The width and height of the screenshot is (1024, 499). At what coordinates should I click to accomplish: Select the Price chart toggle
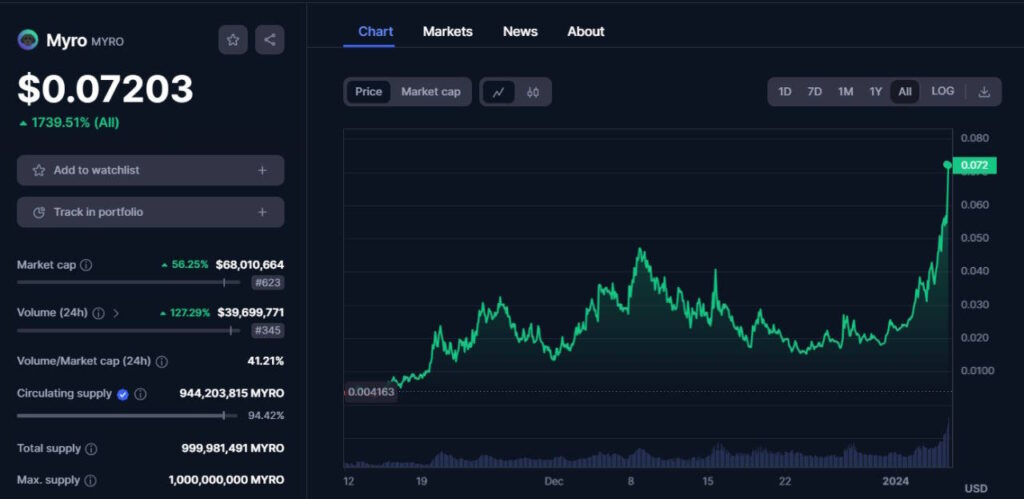pos(368,92)
